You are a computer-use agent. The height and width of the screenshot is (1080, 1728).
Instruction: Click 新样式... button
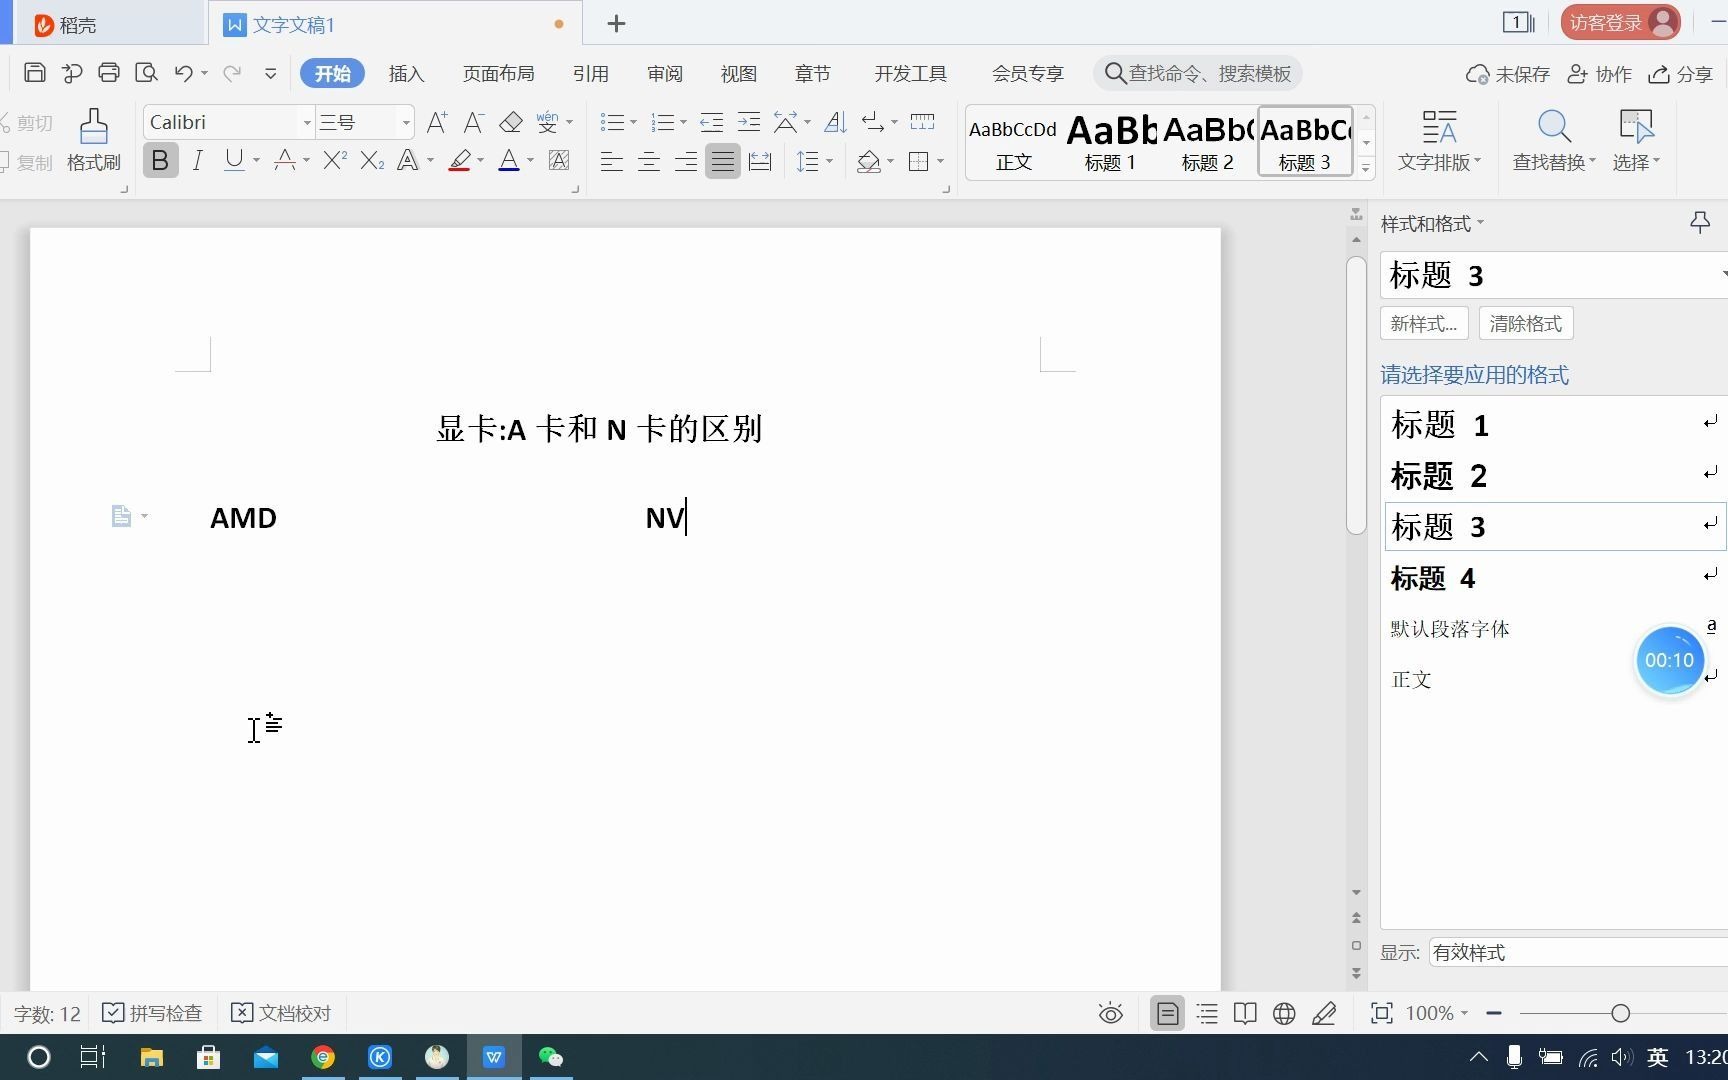[x=1423, y=323]
